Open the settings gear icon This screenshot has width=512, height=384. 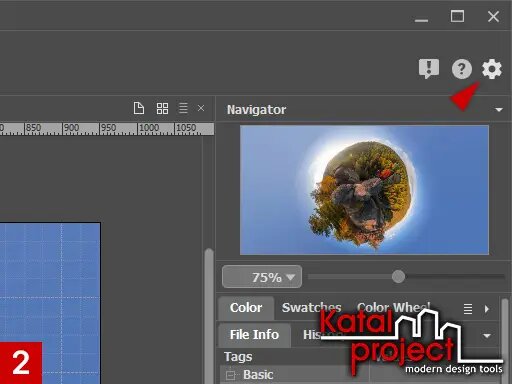tap(492, 69)
